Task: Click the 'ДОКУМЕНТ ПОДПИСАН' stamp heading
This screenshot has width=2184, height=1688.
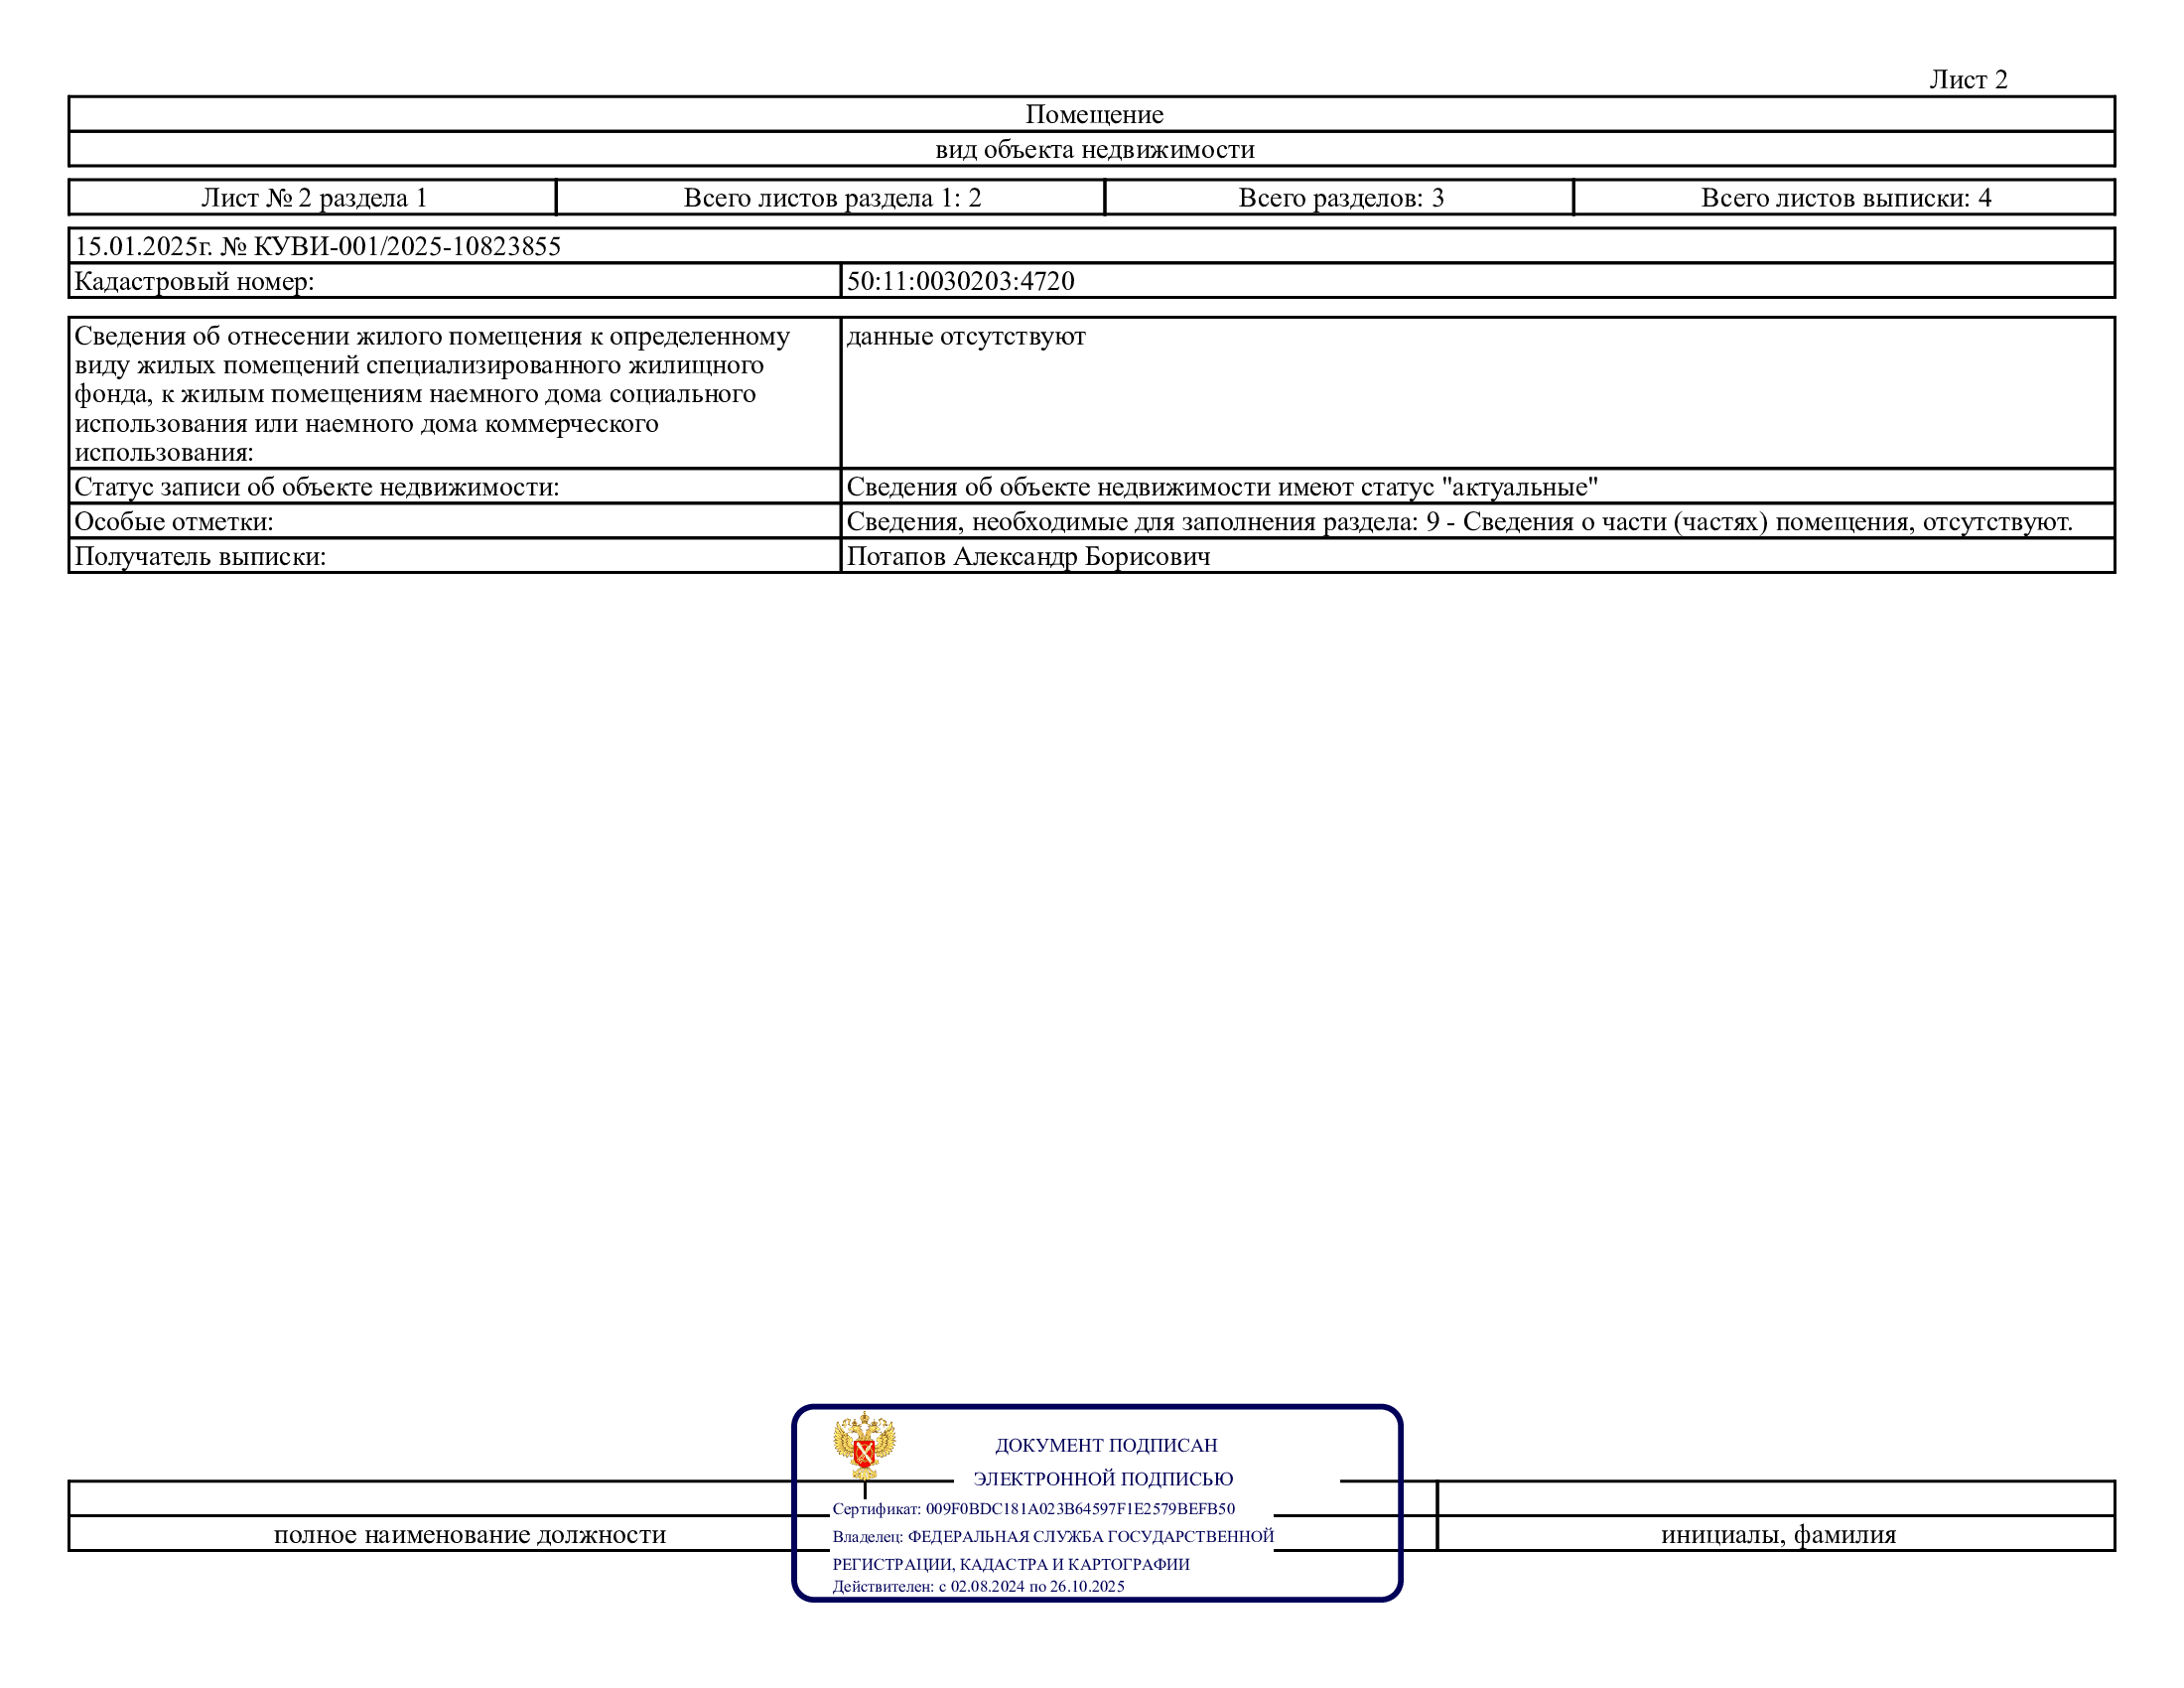Action: coord(1105,1445)
